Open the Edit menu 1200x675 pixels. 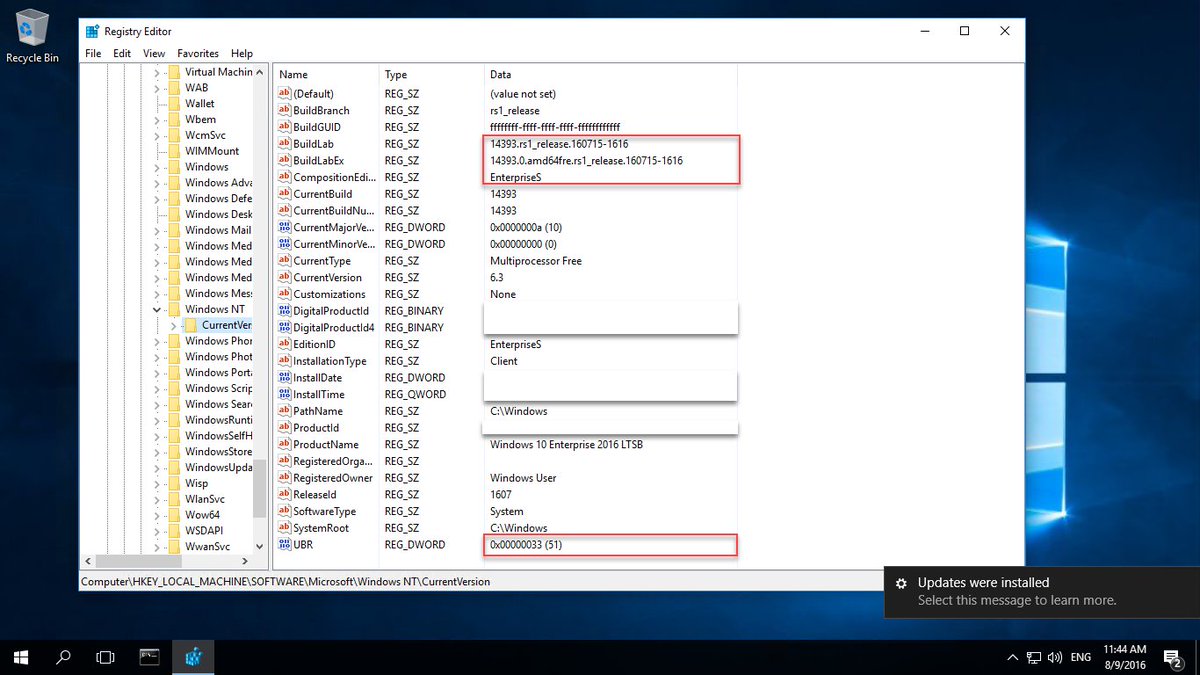122,53
